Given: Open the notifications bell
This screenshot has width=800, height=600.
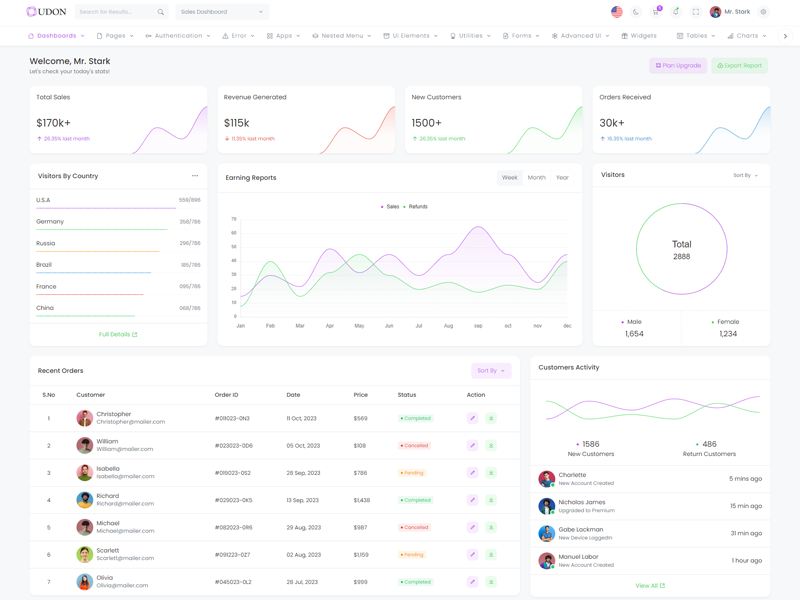Looking at the screenshot, I should [x=676, y=12].
